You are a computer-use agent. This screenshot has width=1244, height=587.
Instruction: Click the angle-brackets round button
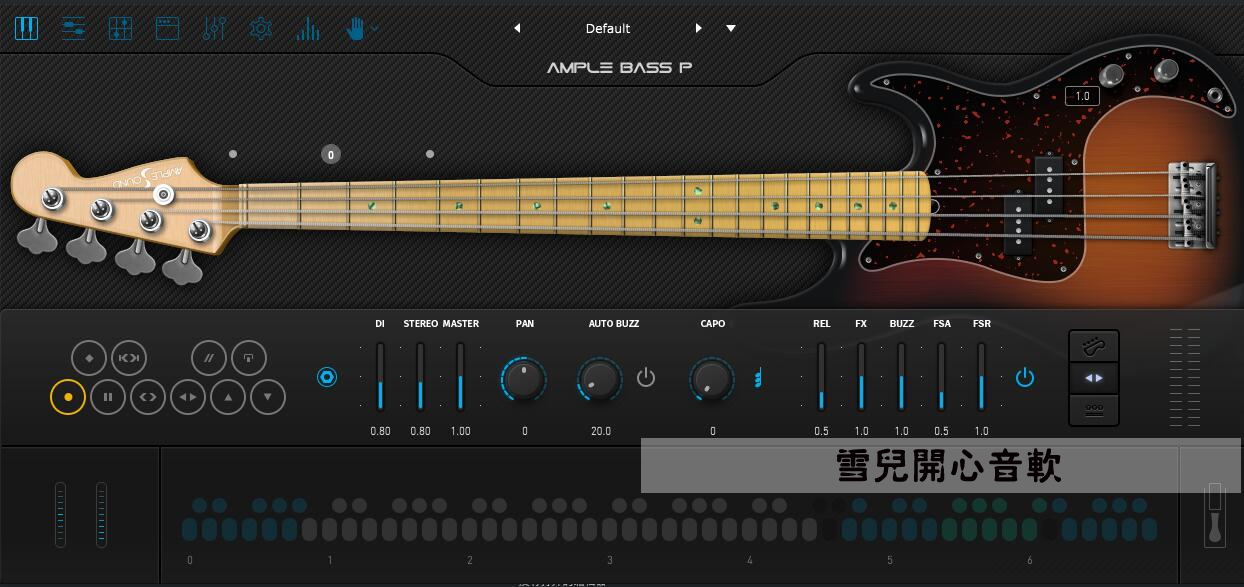coord(148,397)
